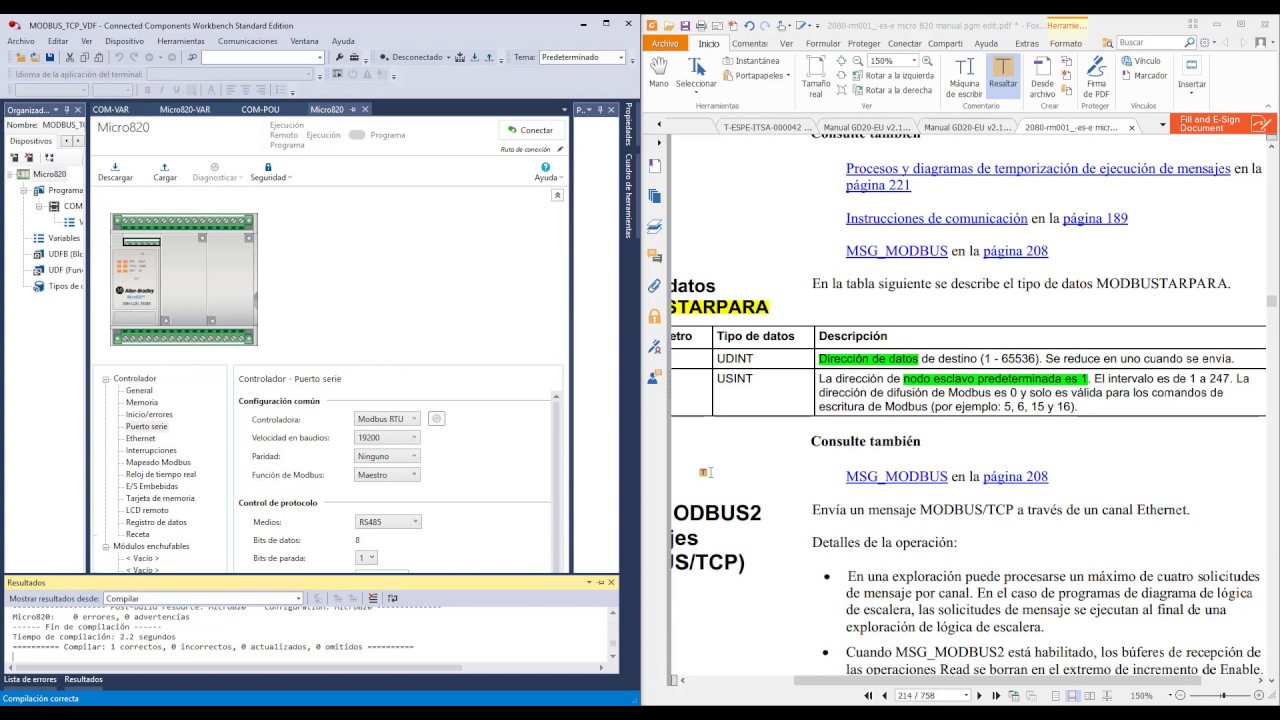Collapse Módulos enchufables tree node
The width and height of the screenshot is (1280, 720).
pyautogui.click(x=106, y=547)
